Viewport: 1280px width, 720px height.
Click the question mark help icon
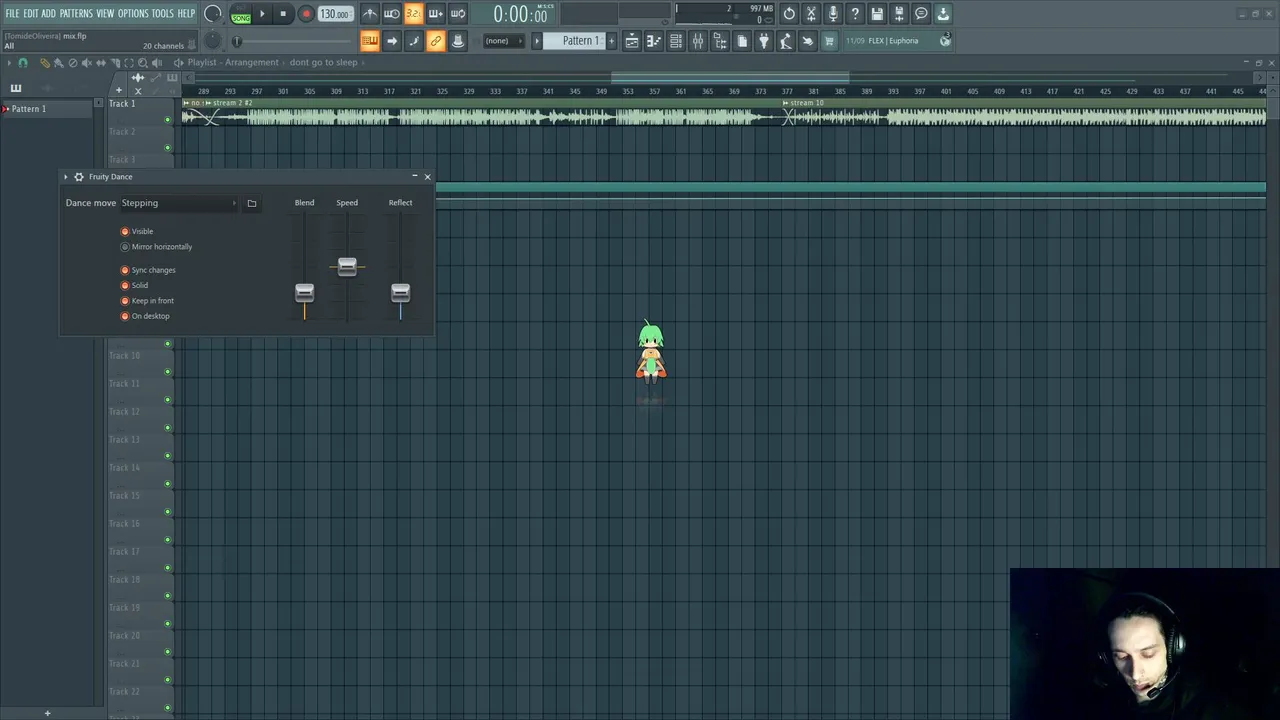[855, 14]
